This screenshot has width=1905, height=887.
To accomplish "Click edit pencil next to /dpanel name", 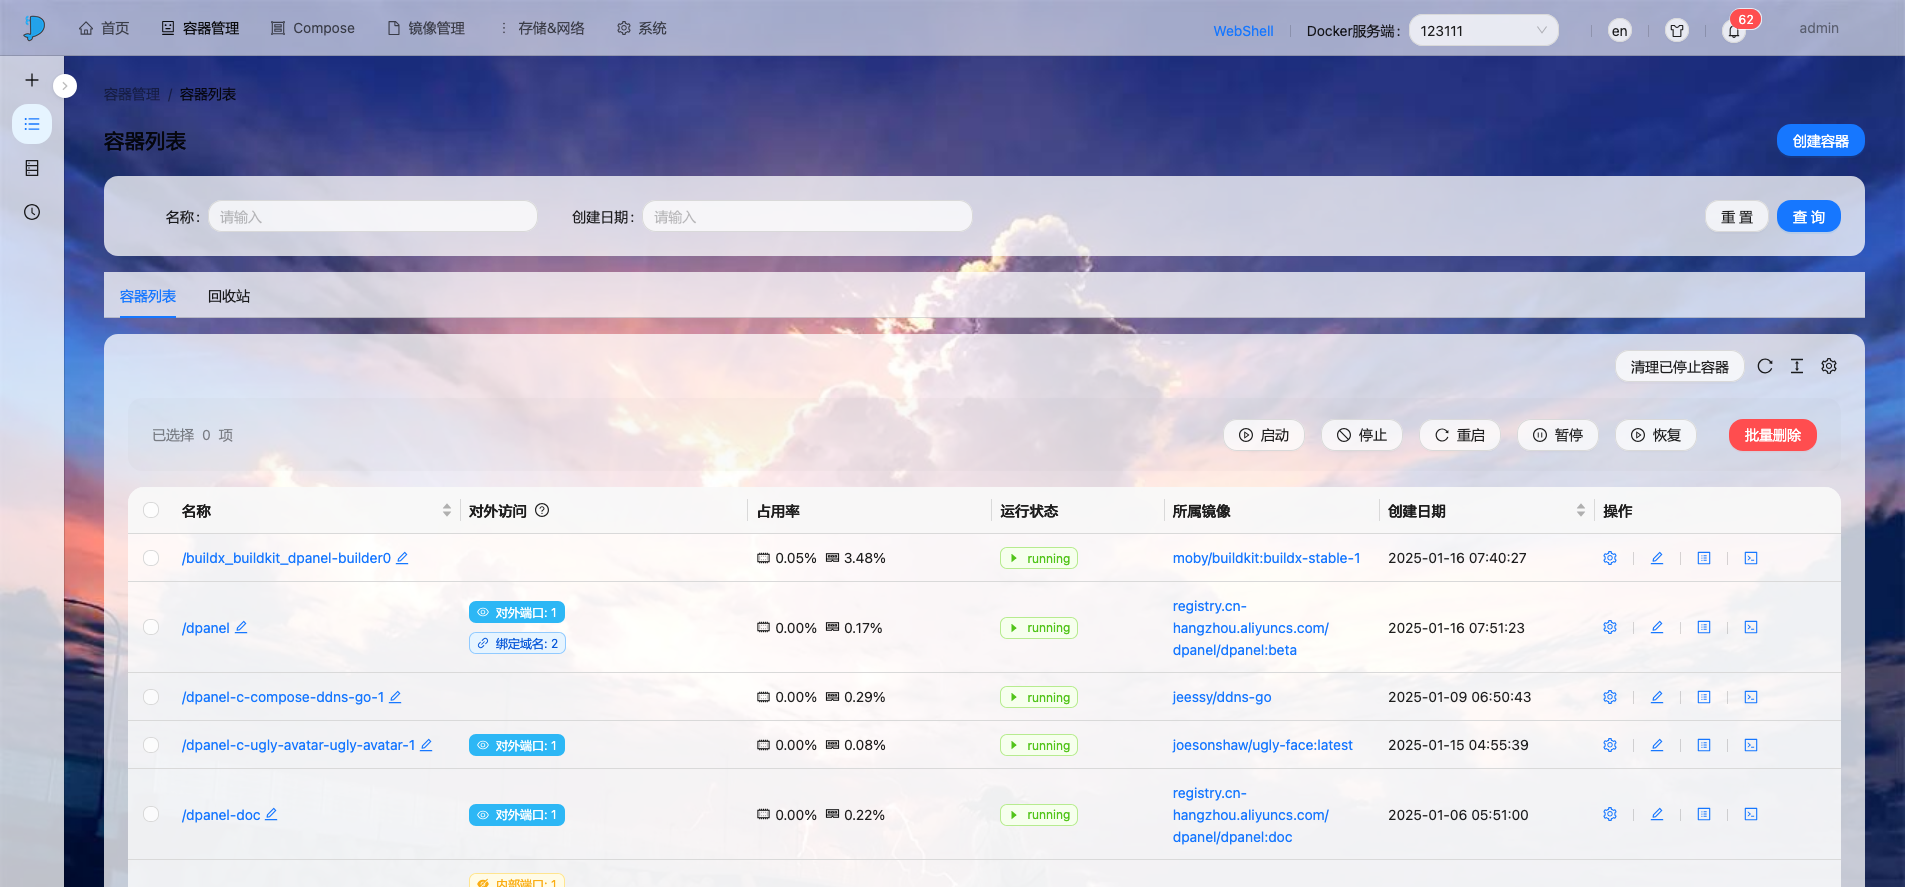I will click(x=241, y=628).
